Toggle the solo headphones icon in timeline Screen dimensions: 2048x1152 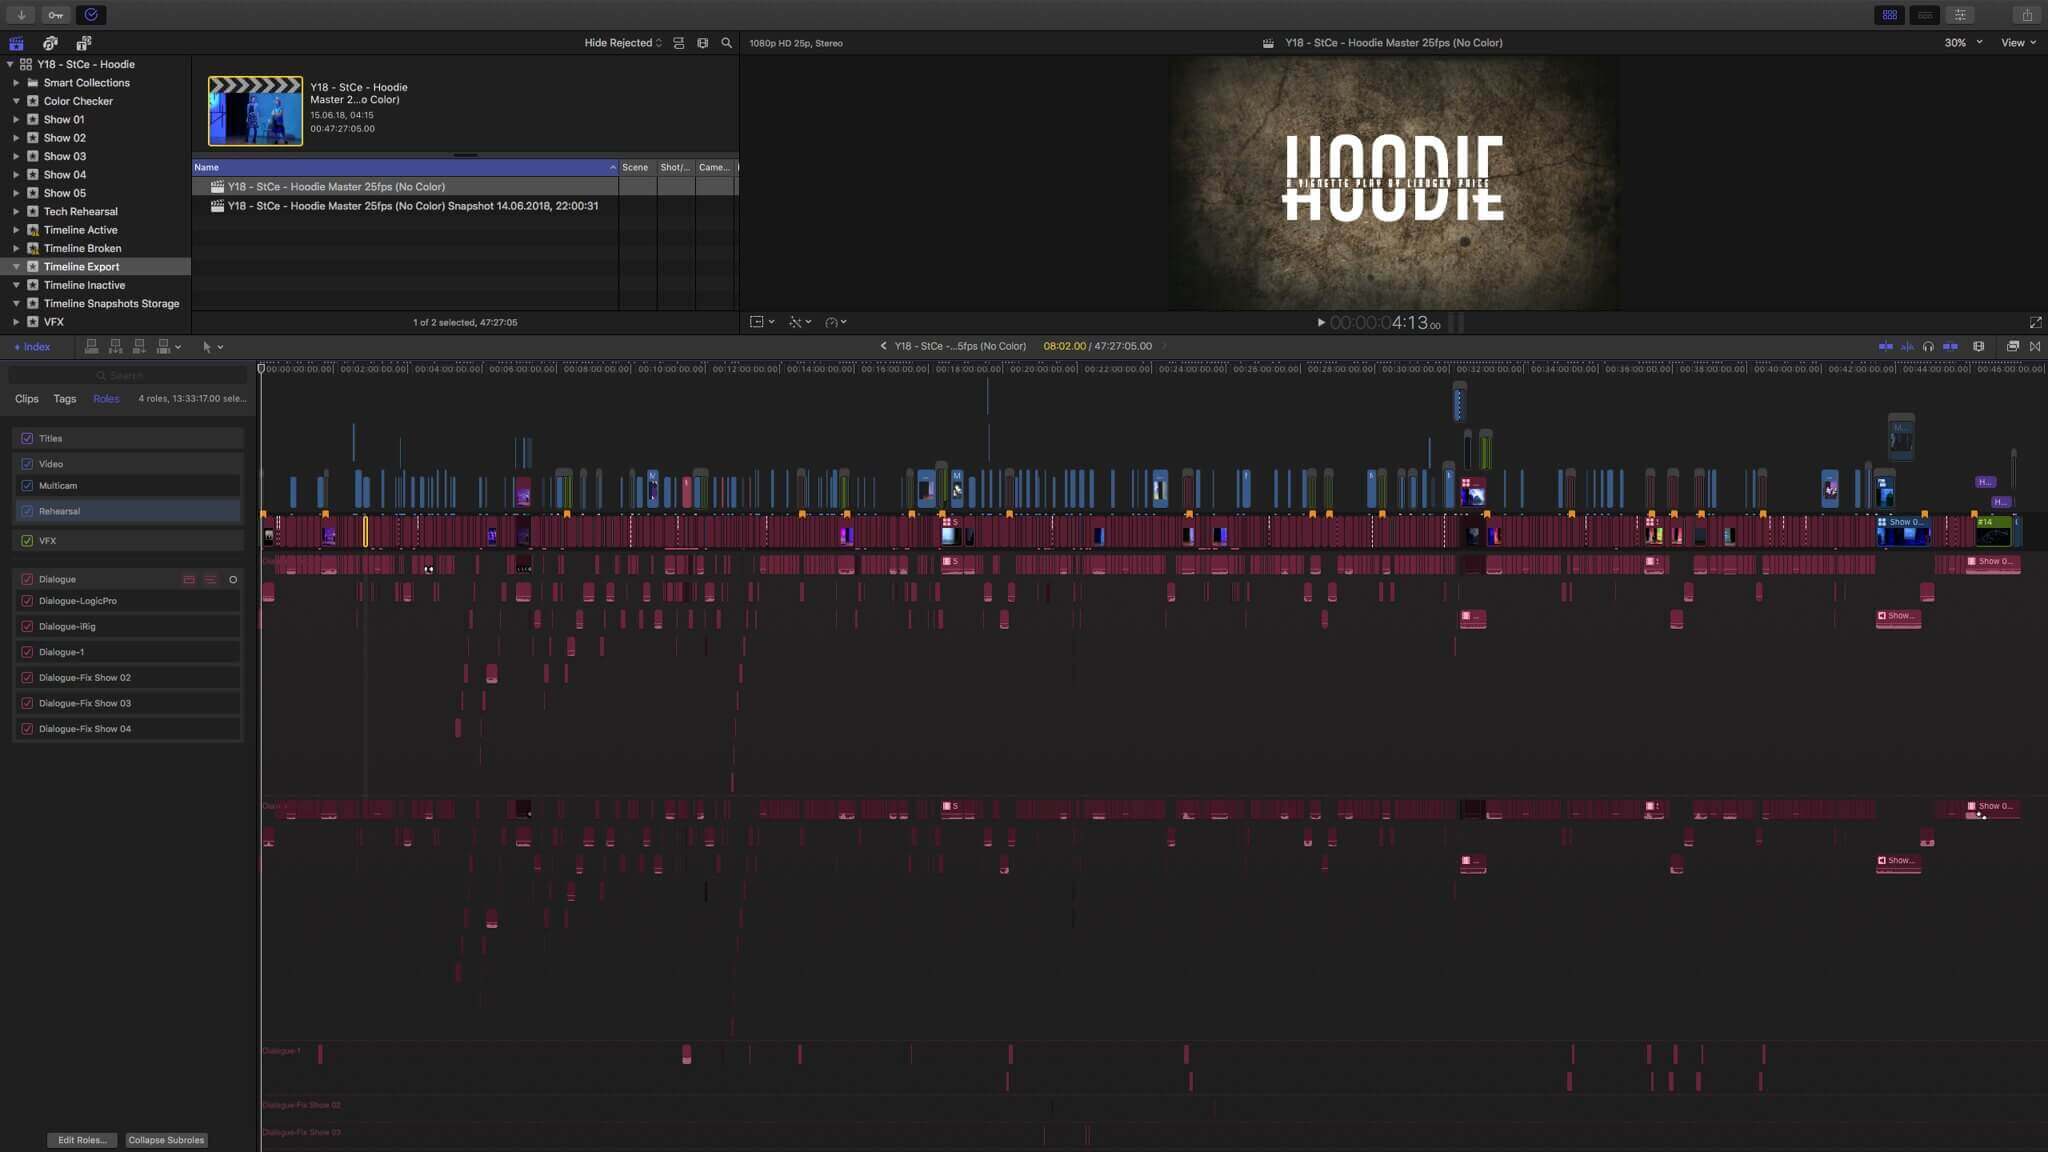[1928, 347]
